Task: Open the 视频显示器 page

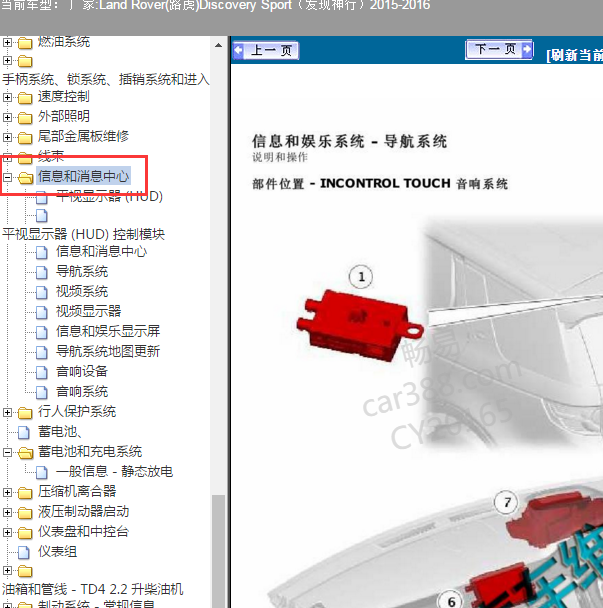Action: [x=88, y=311]
